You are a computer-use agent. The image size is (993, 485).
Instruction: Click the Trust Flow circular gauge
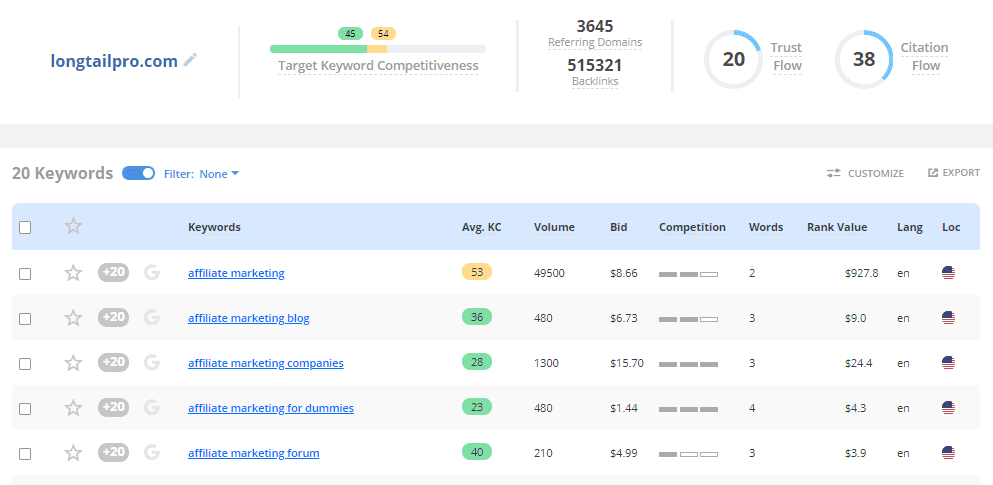[733, 59]
